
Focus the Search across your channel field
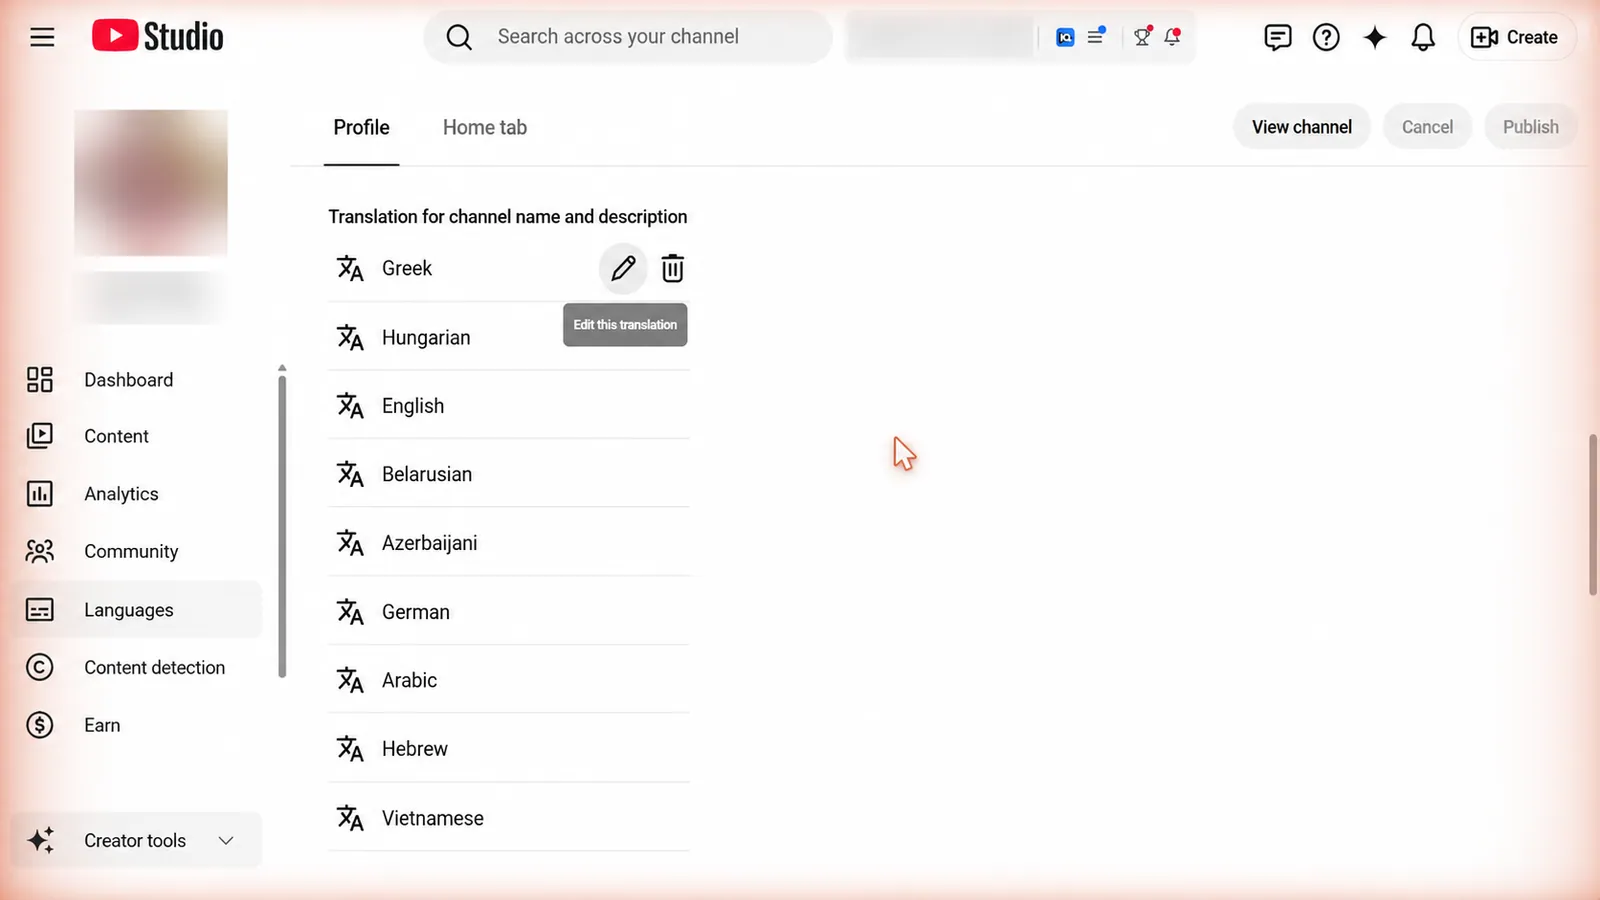click(628, 37)
